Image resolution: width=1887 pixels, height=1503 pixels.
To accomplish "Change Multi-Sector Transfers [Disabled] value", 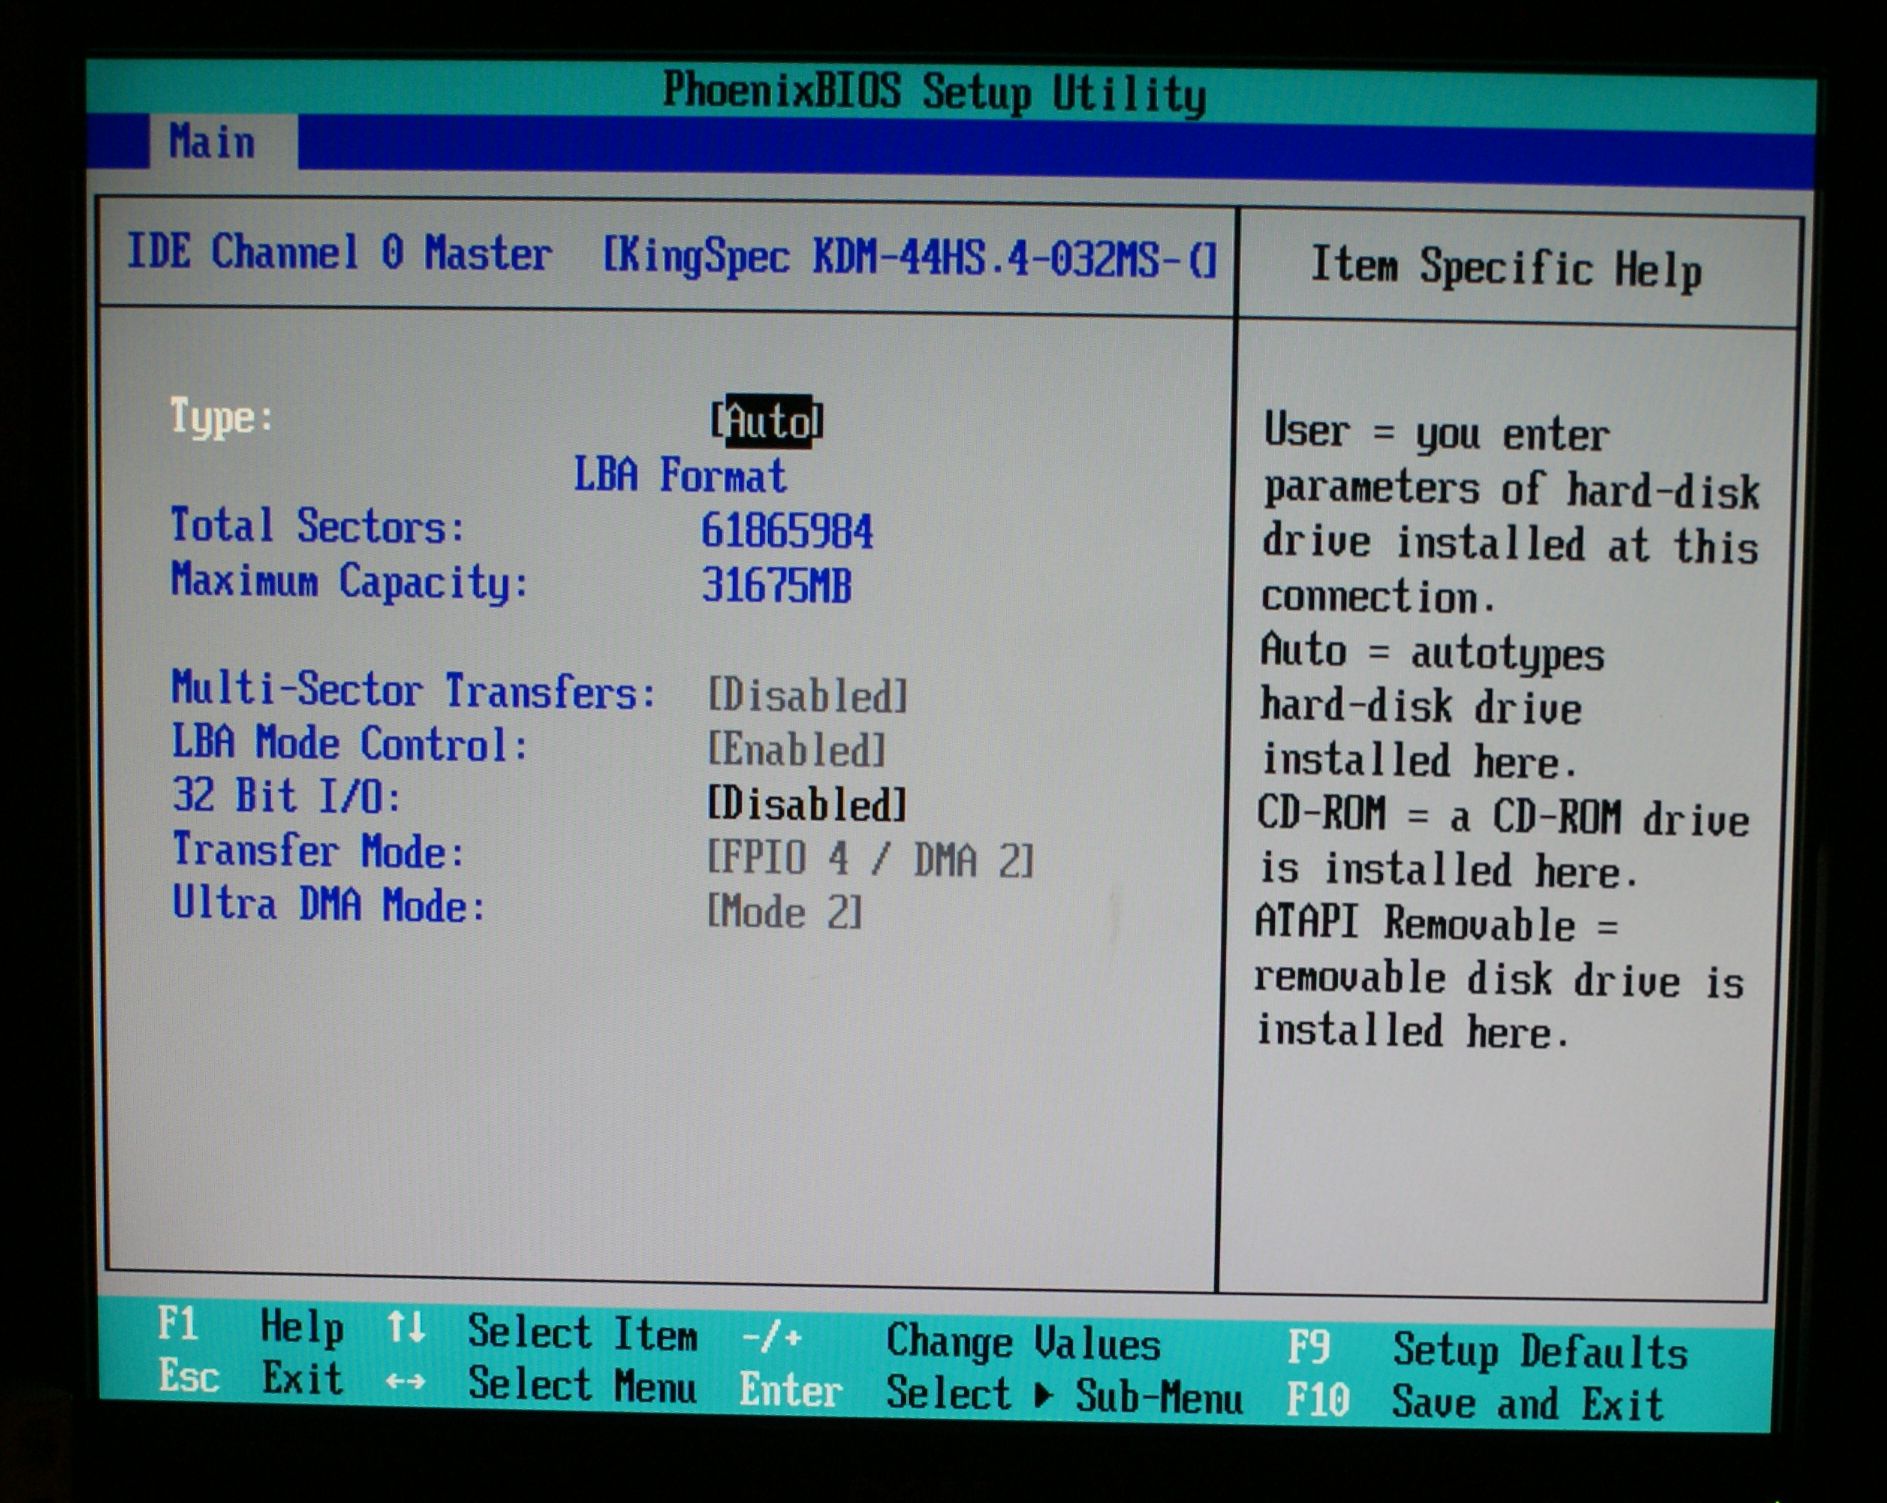I will click(807, 695).
